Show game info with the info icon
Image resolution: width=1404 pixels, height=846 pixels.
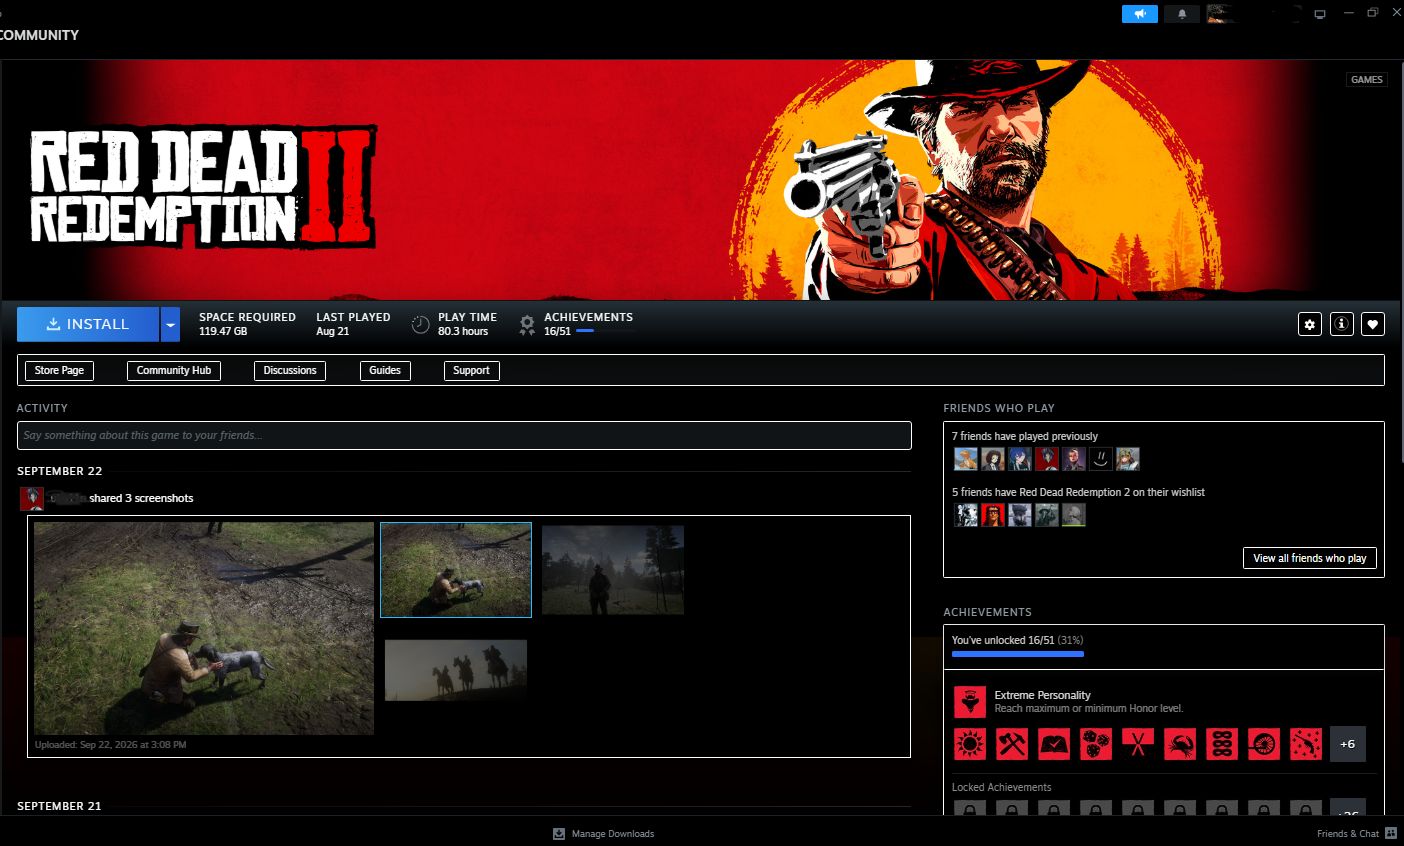click(1342, 324)
